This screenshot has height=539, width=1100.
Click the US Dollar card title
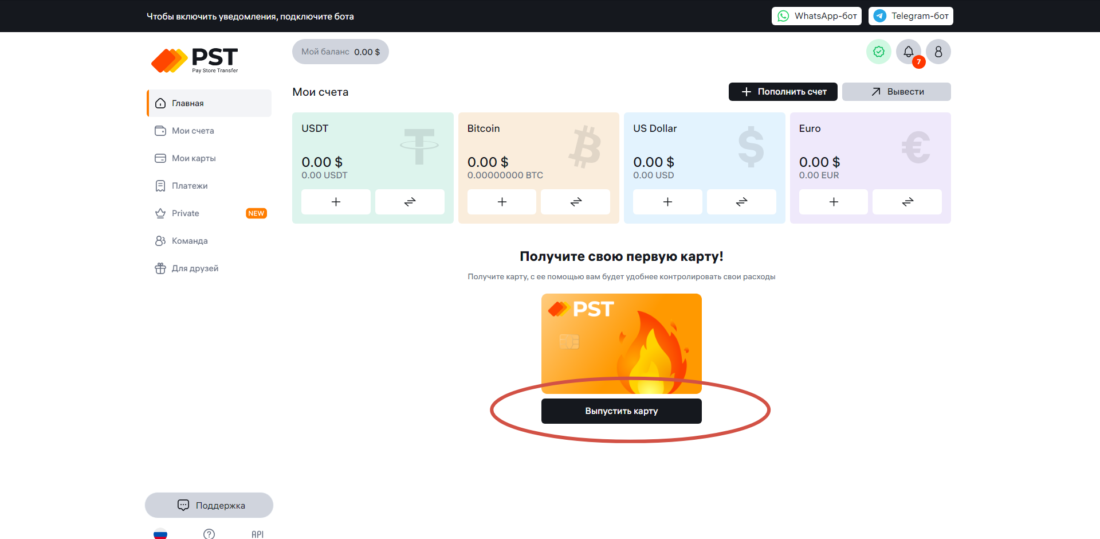(655, 128)
